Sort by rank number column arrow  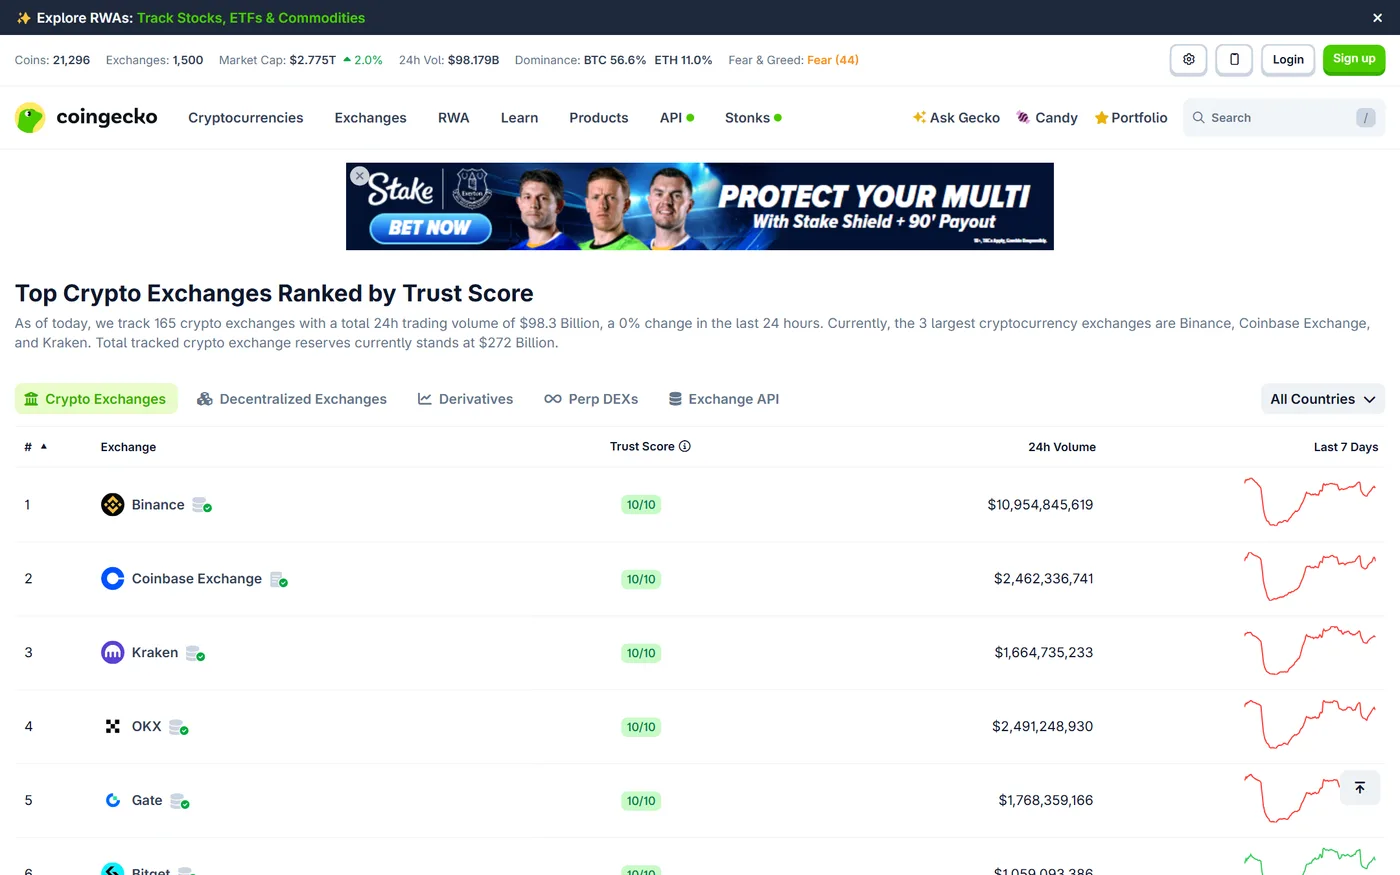[x=44, y=446]
